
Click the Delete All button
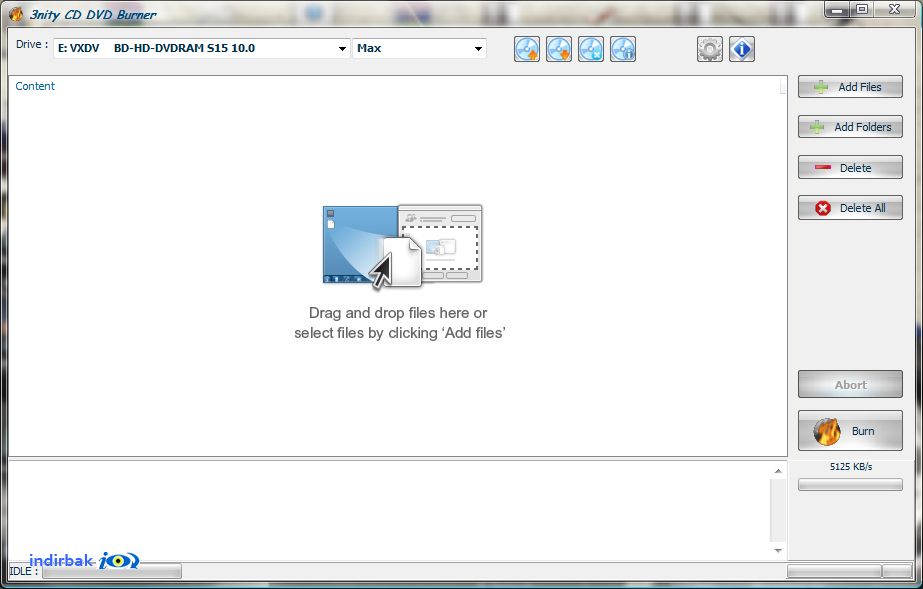850,208
